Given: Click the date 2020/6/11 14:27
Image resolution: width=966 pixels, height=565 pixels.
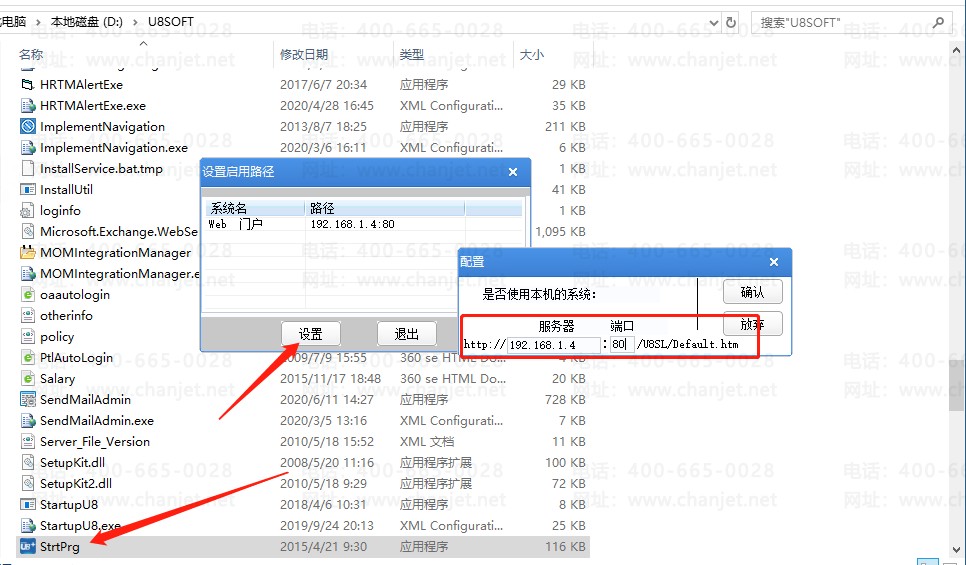Looking at the screenshot, I should (x=327, y=400).
